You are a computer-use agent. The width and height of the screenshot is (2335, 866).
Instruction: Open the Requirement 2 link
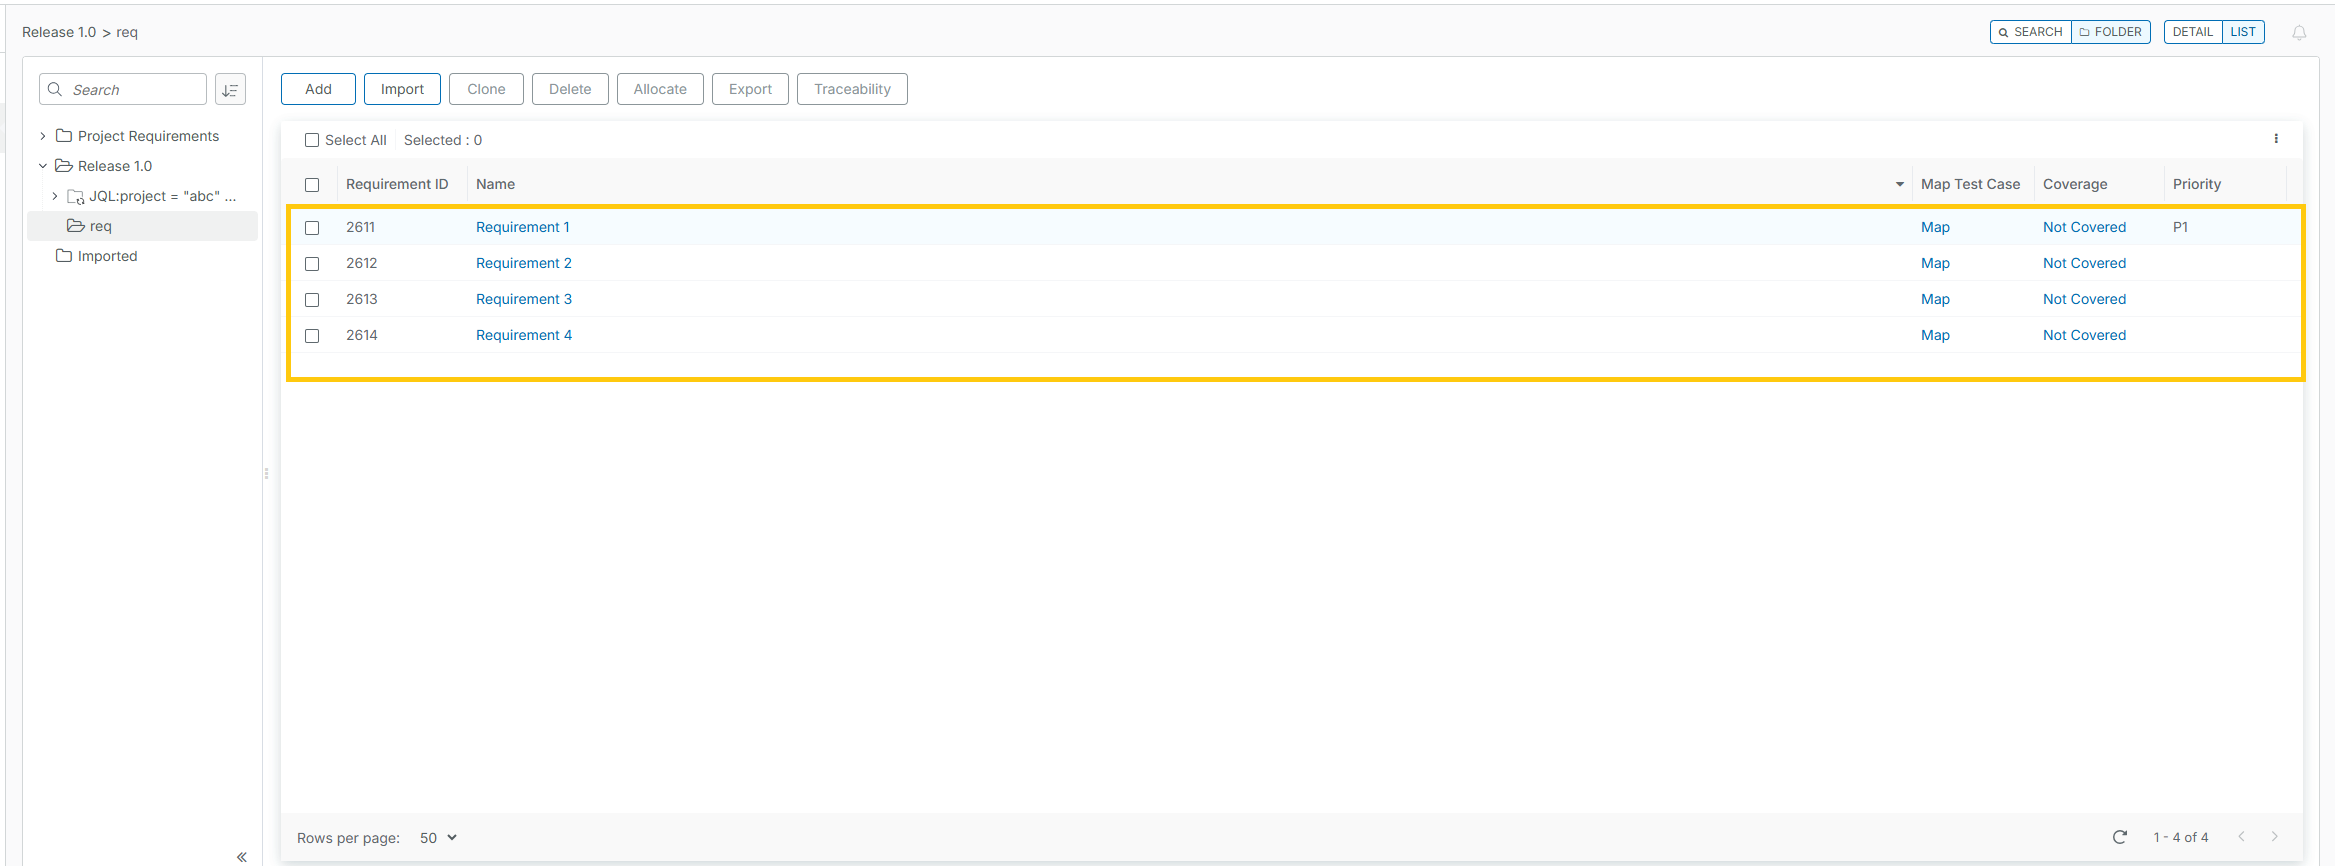(x=523, y=263)
